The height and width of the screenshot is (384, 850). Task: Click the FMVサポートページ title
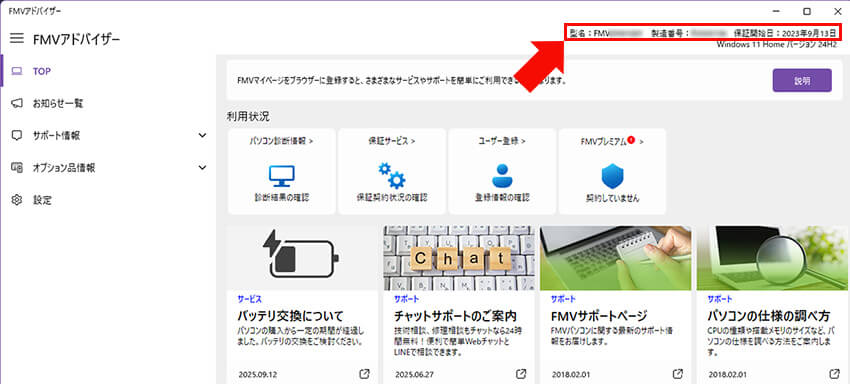point(599,316)
